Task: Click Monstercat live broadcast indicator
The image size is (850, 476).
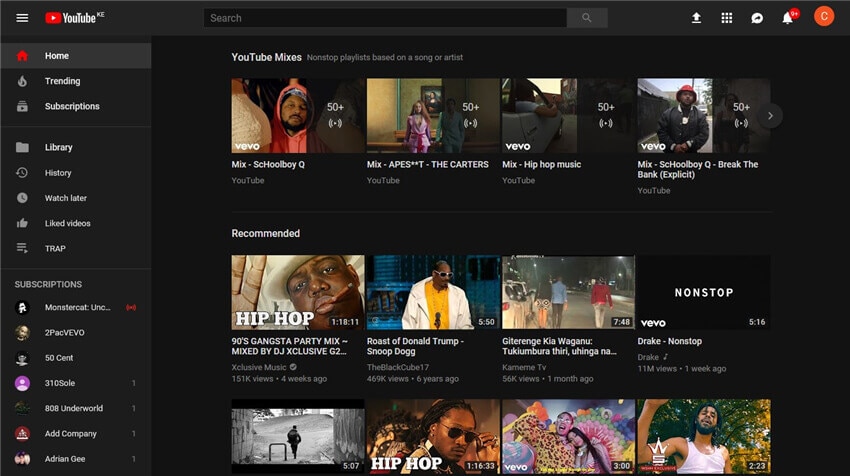Action: [131, 307]
